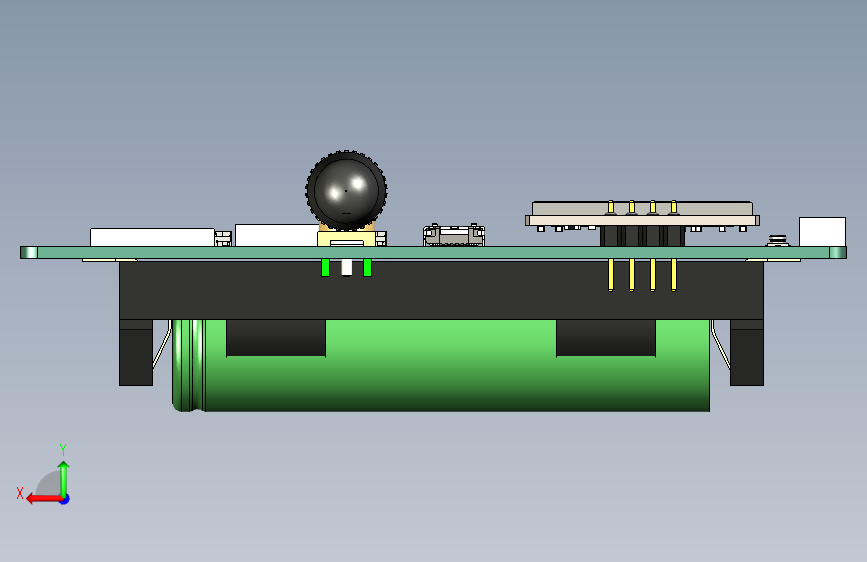
Task: Select the black round knob on the board
Action: pyautogui.click(x=346, y=190)
